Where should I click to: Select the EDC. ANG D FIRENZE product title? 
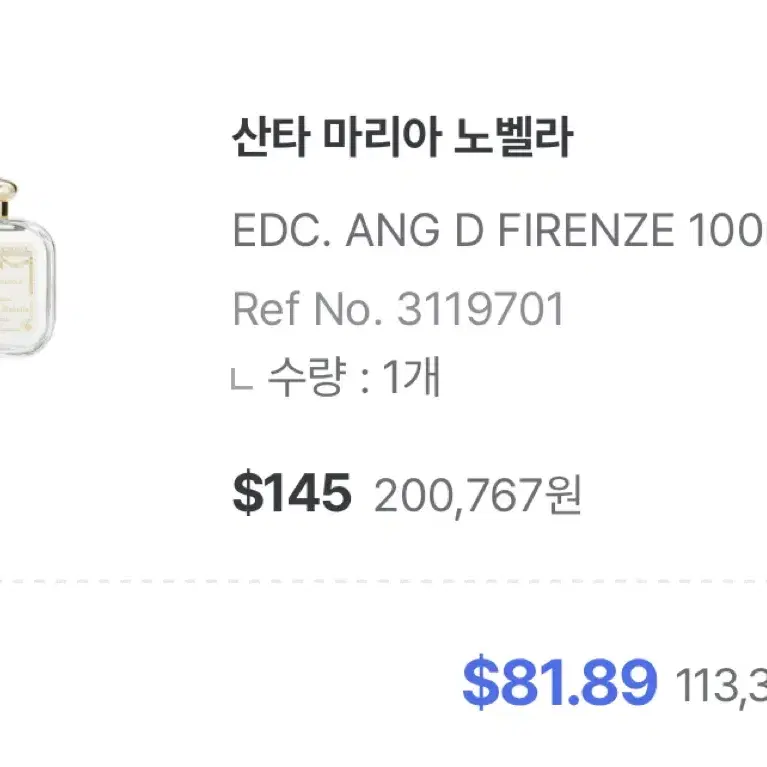499,230
